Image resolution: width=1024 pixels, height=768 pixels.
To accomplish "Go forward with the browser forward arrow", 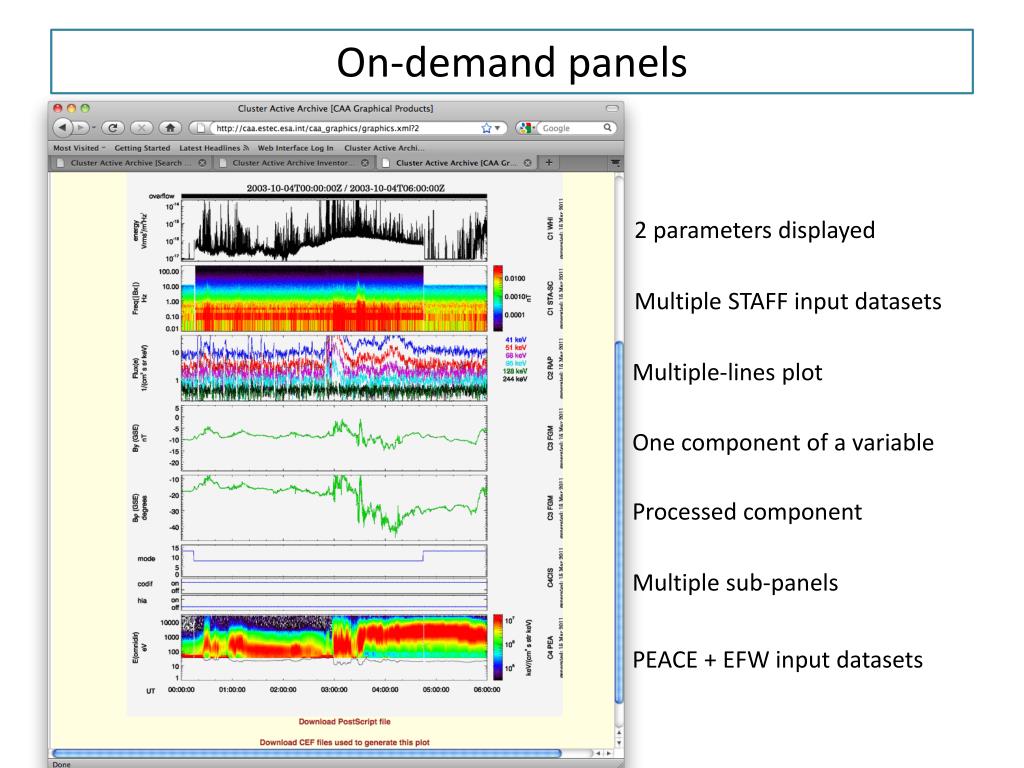I will tap(80, 128).
